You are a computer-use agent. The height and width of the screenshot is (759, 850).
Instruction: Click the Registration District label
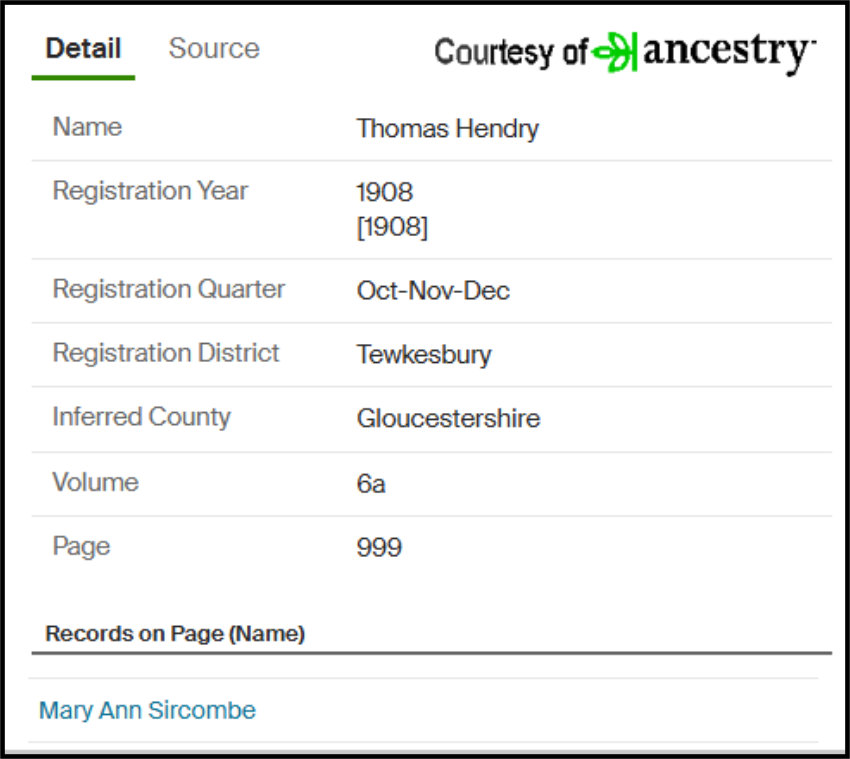[166, 353]
